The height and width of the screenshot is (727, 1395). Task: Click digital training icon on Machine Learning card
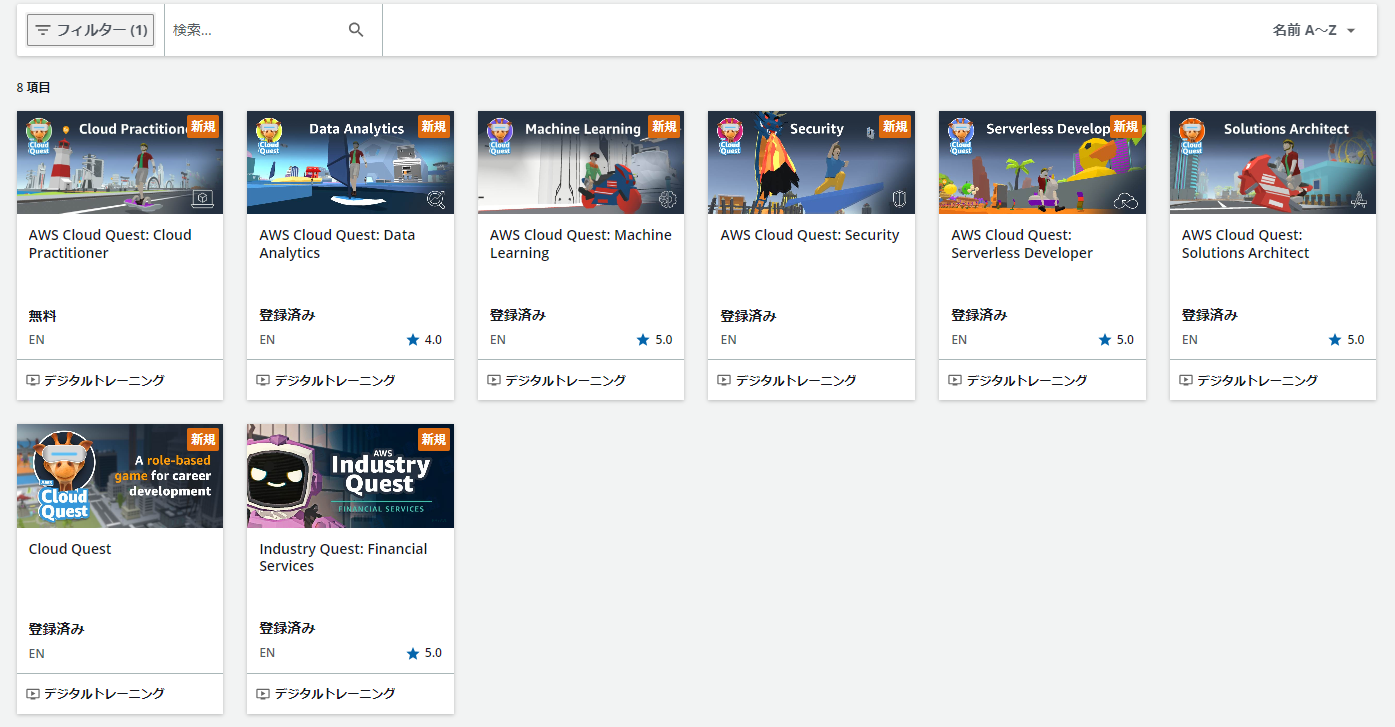click(x=494, y=380)
